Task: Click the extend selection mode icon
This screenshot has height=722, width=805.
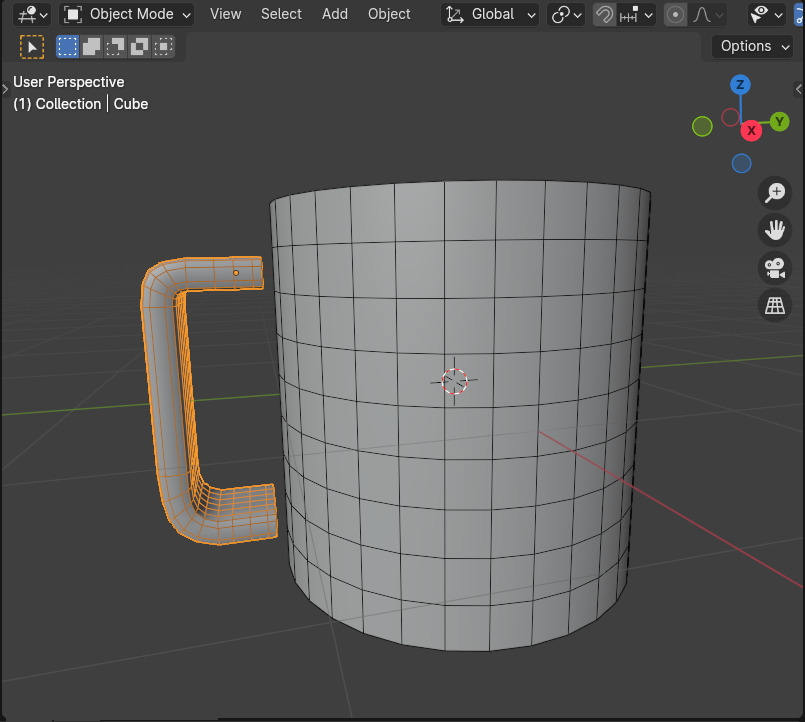Action: [x=91, y=47]
